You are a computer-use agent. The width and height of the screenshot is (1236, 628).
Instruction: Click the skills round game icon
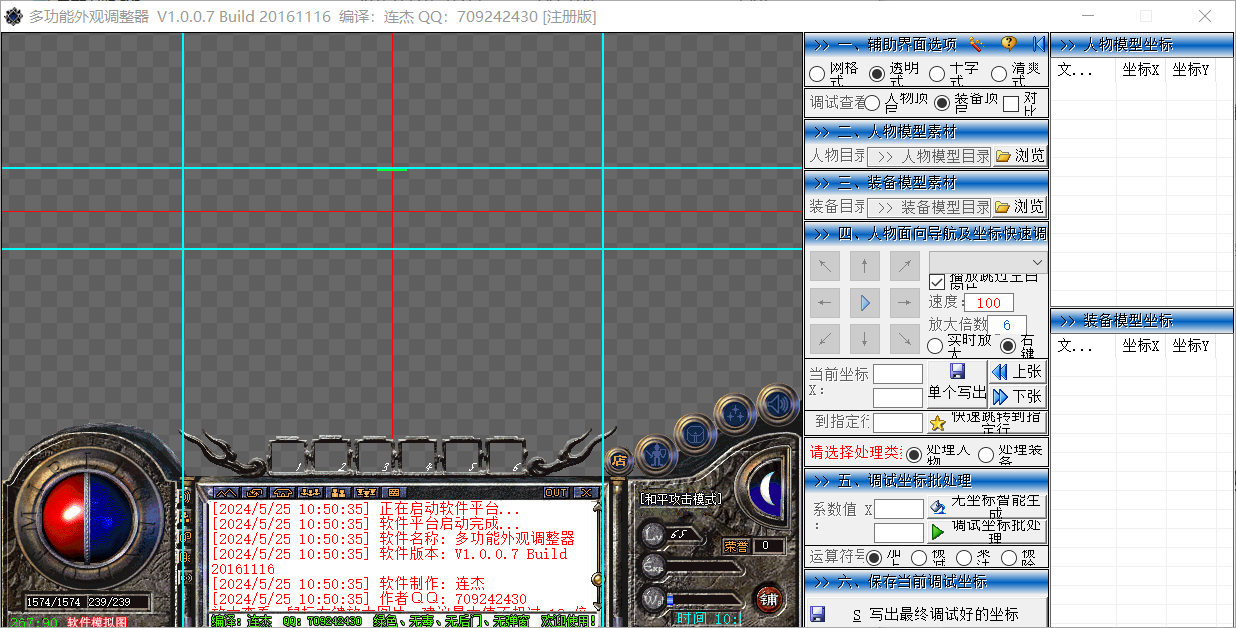click(x=735, y=412)
